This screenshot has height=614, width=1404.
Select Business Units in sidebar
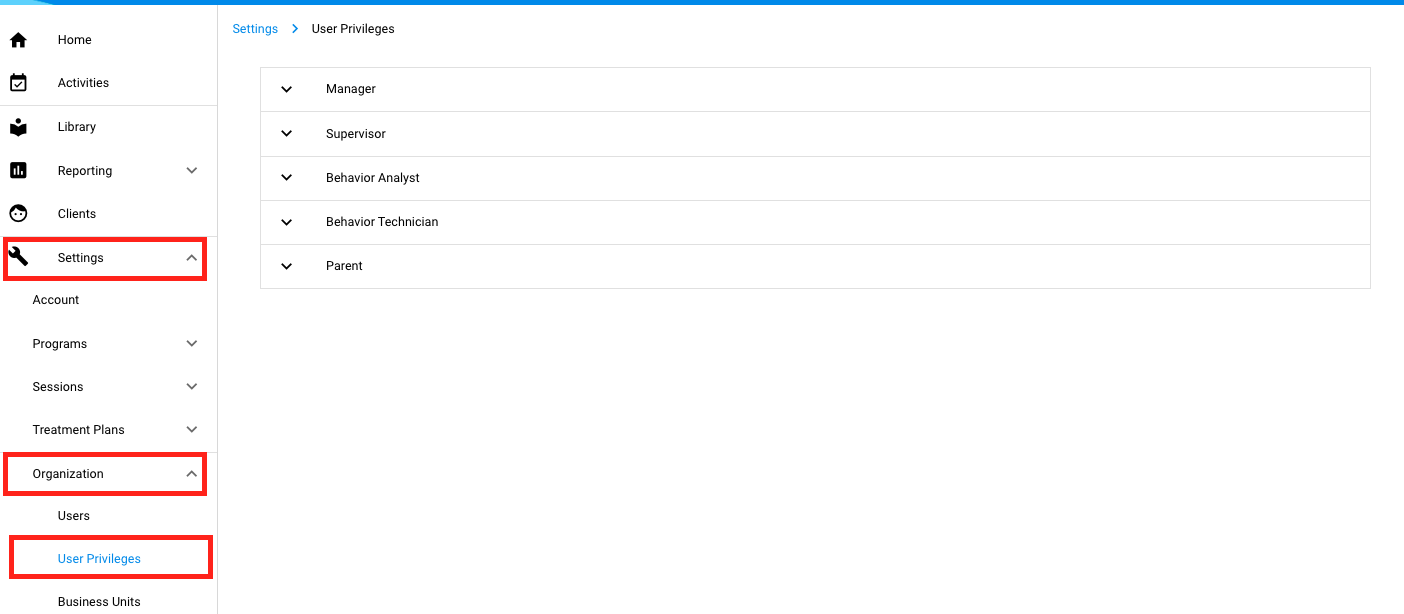tap(99, 602)
